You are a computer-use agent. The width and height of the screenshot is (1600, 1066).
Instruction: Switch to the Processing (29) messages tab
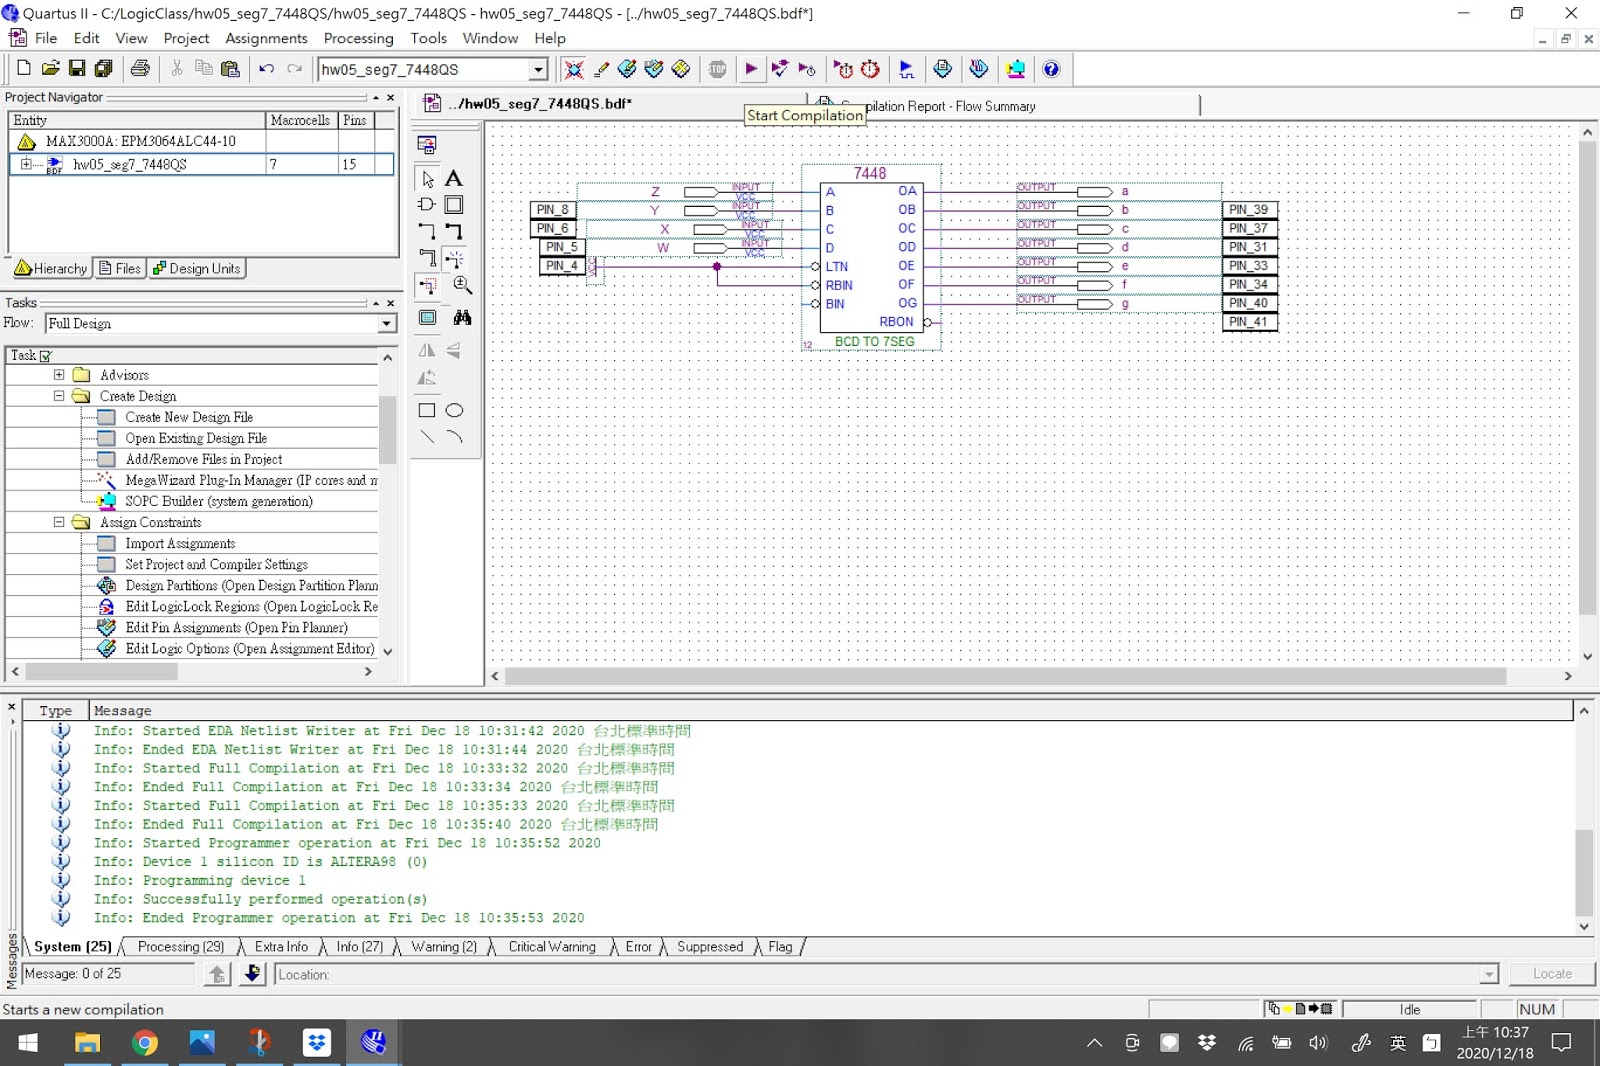[x=180, y=946]
